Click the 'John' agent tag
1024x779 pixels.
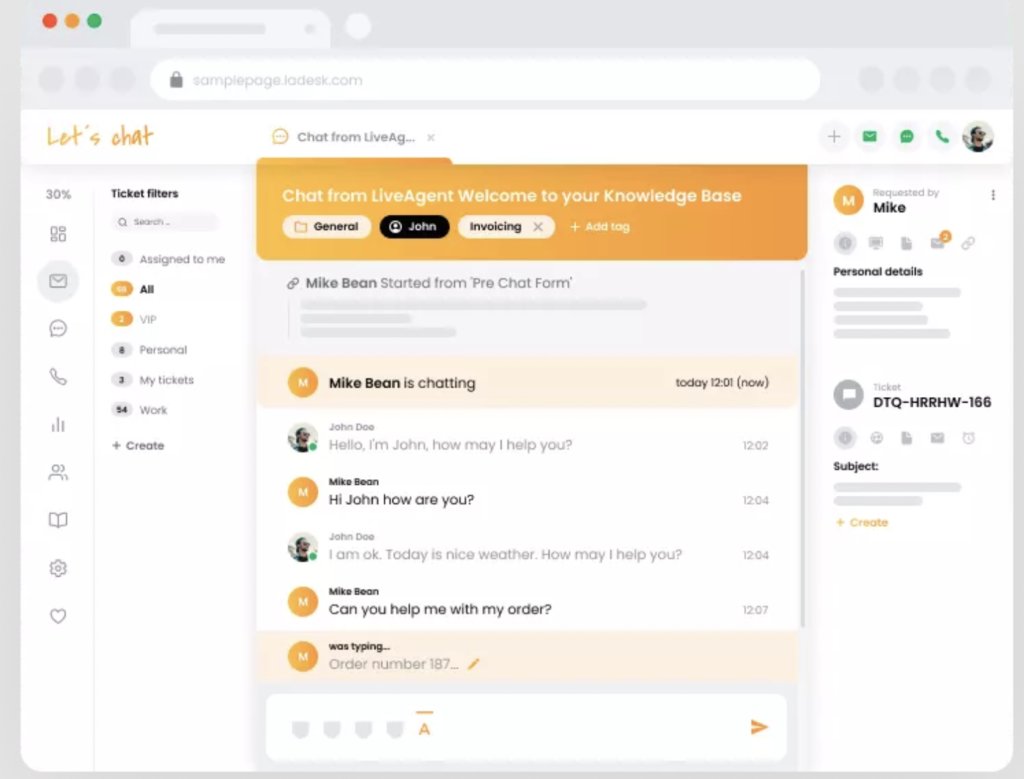pyautogui.click(x=414, y=227)
